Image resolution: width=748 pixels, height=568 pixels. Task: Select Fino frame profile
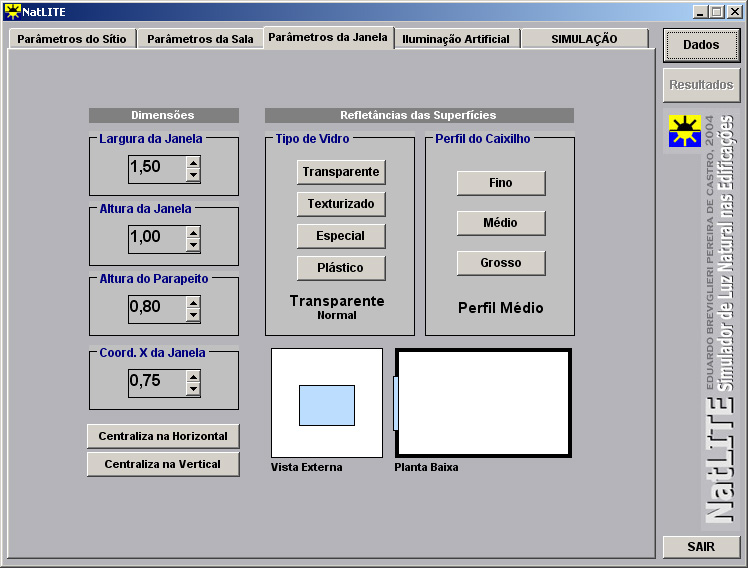(x=501, y=183)
